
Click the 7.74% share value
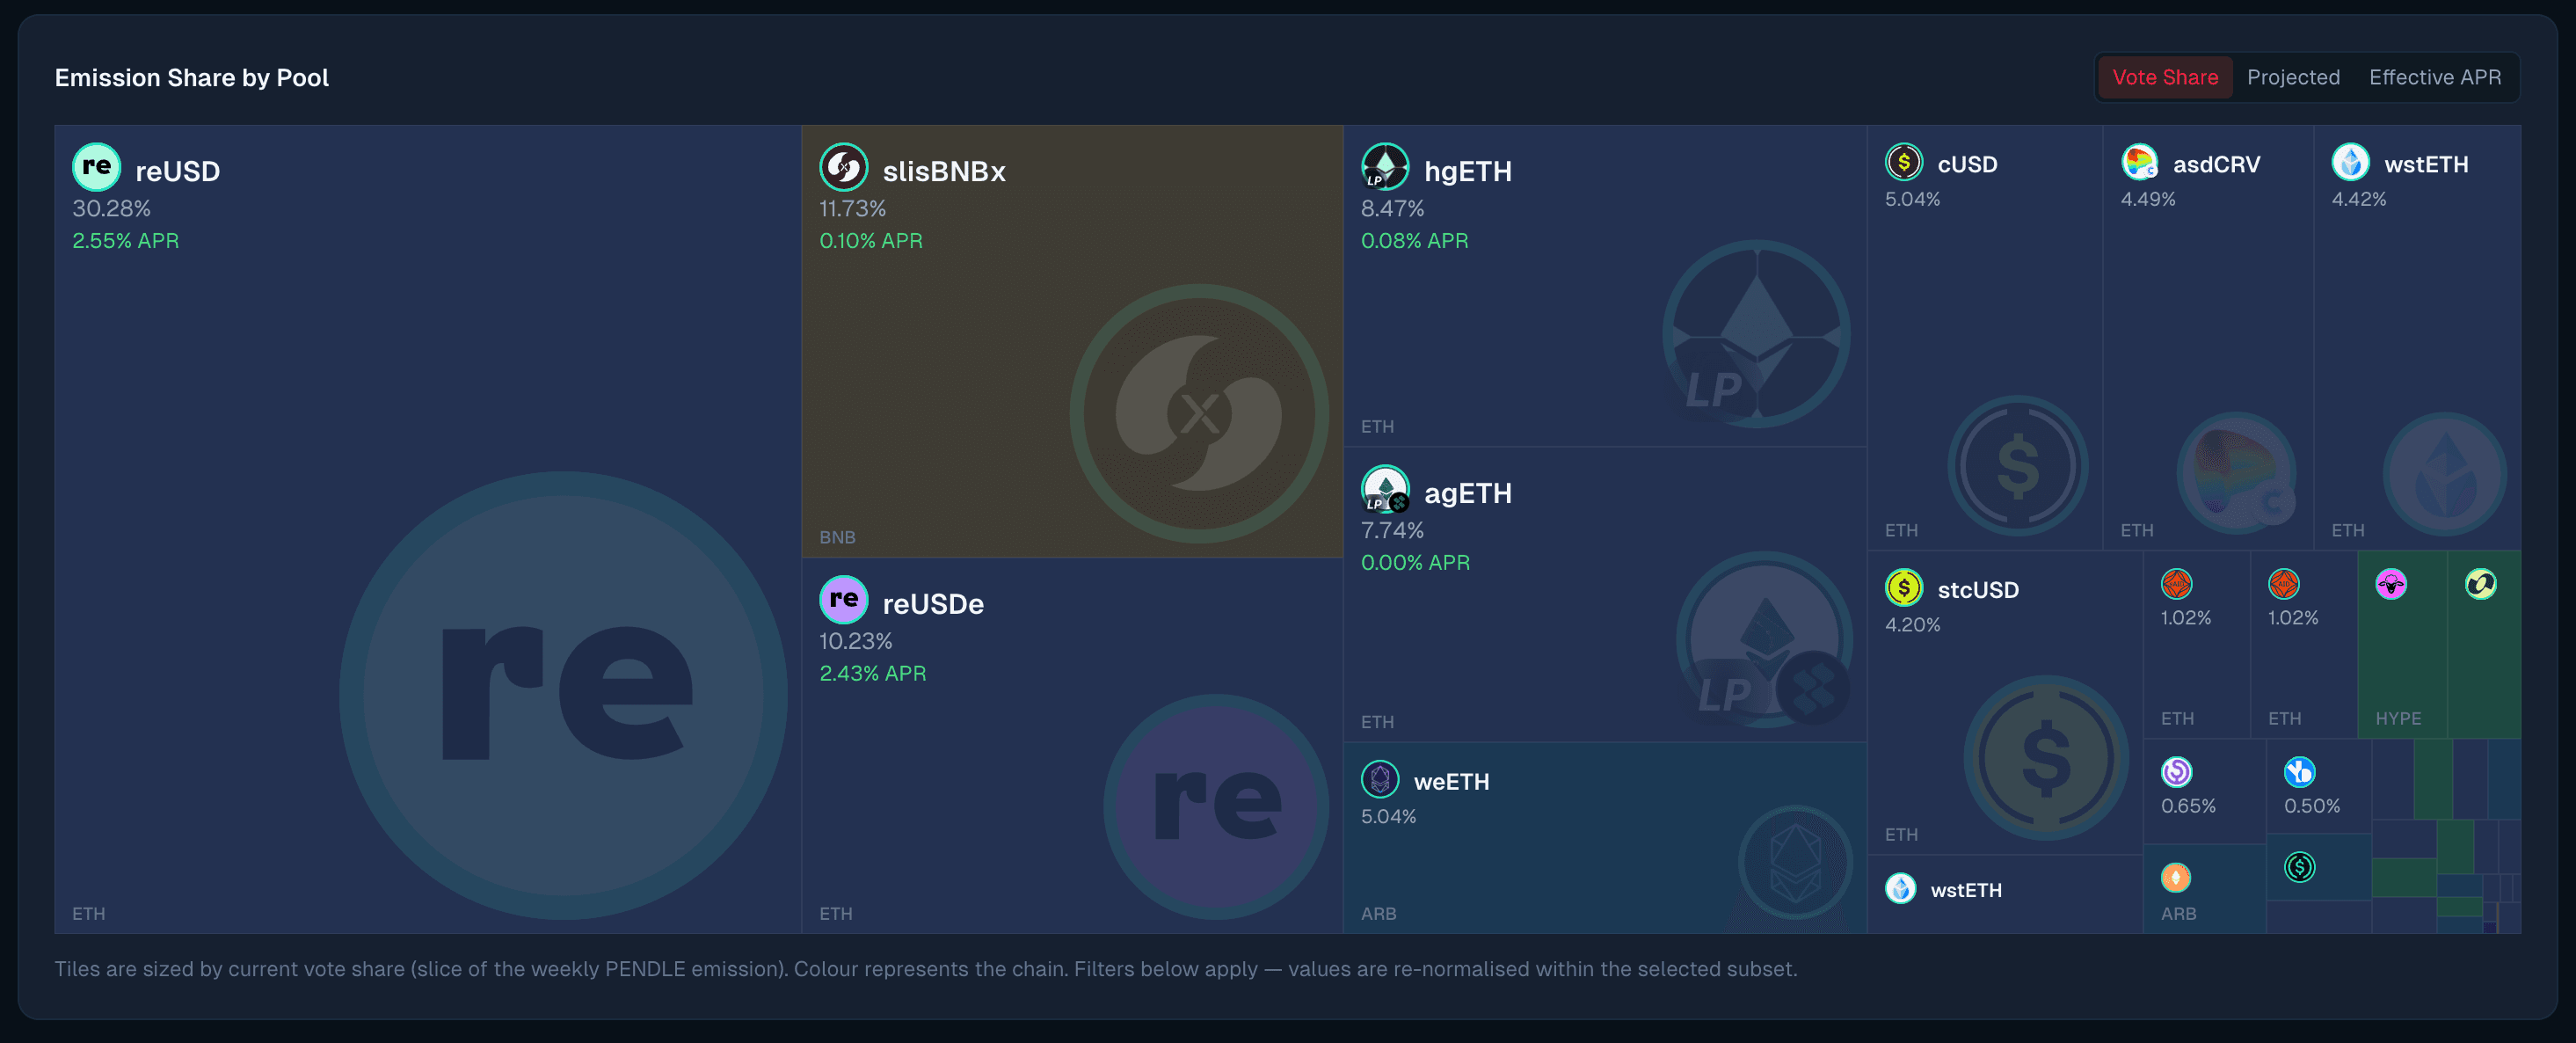coord(1392,530)
